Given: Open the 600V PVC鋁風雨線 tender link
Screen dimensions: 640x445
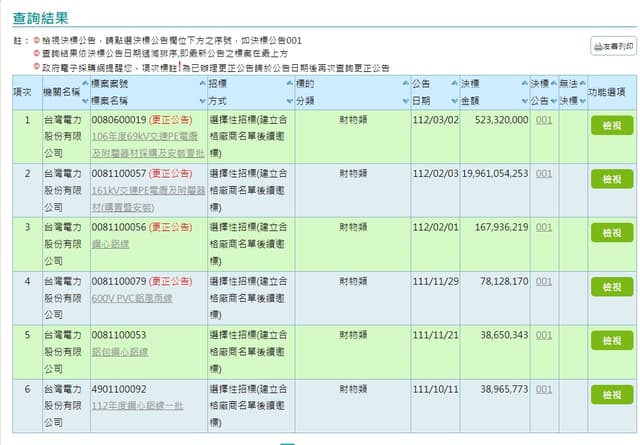Looking at the screenshot, I should (132, 298).
